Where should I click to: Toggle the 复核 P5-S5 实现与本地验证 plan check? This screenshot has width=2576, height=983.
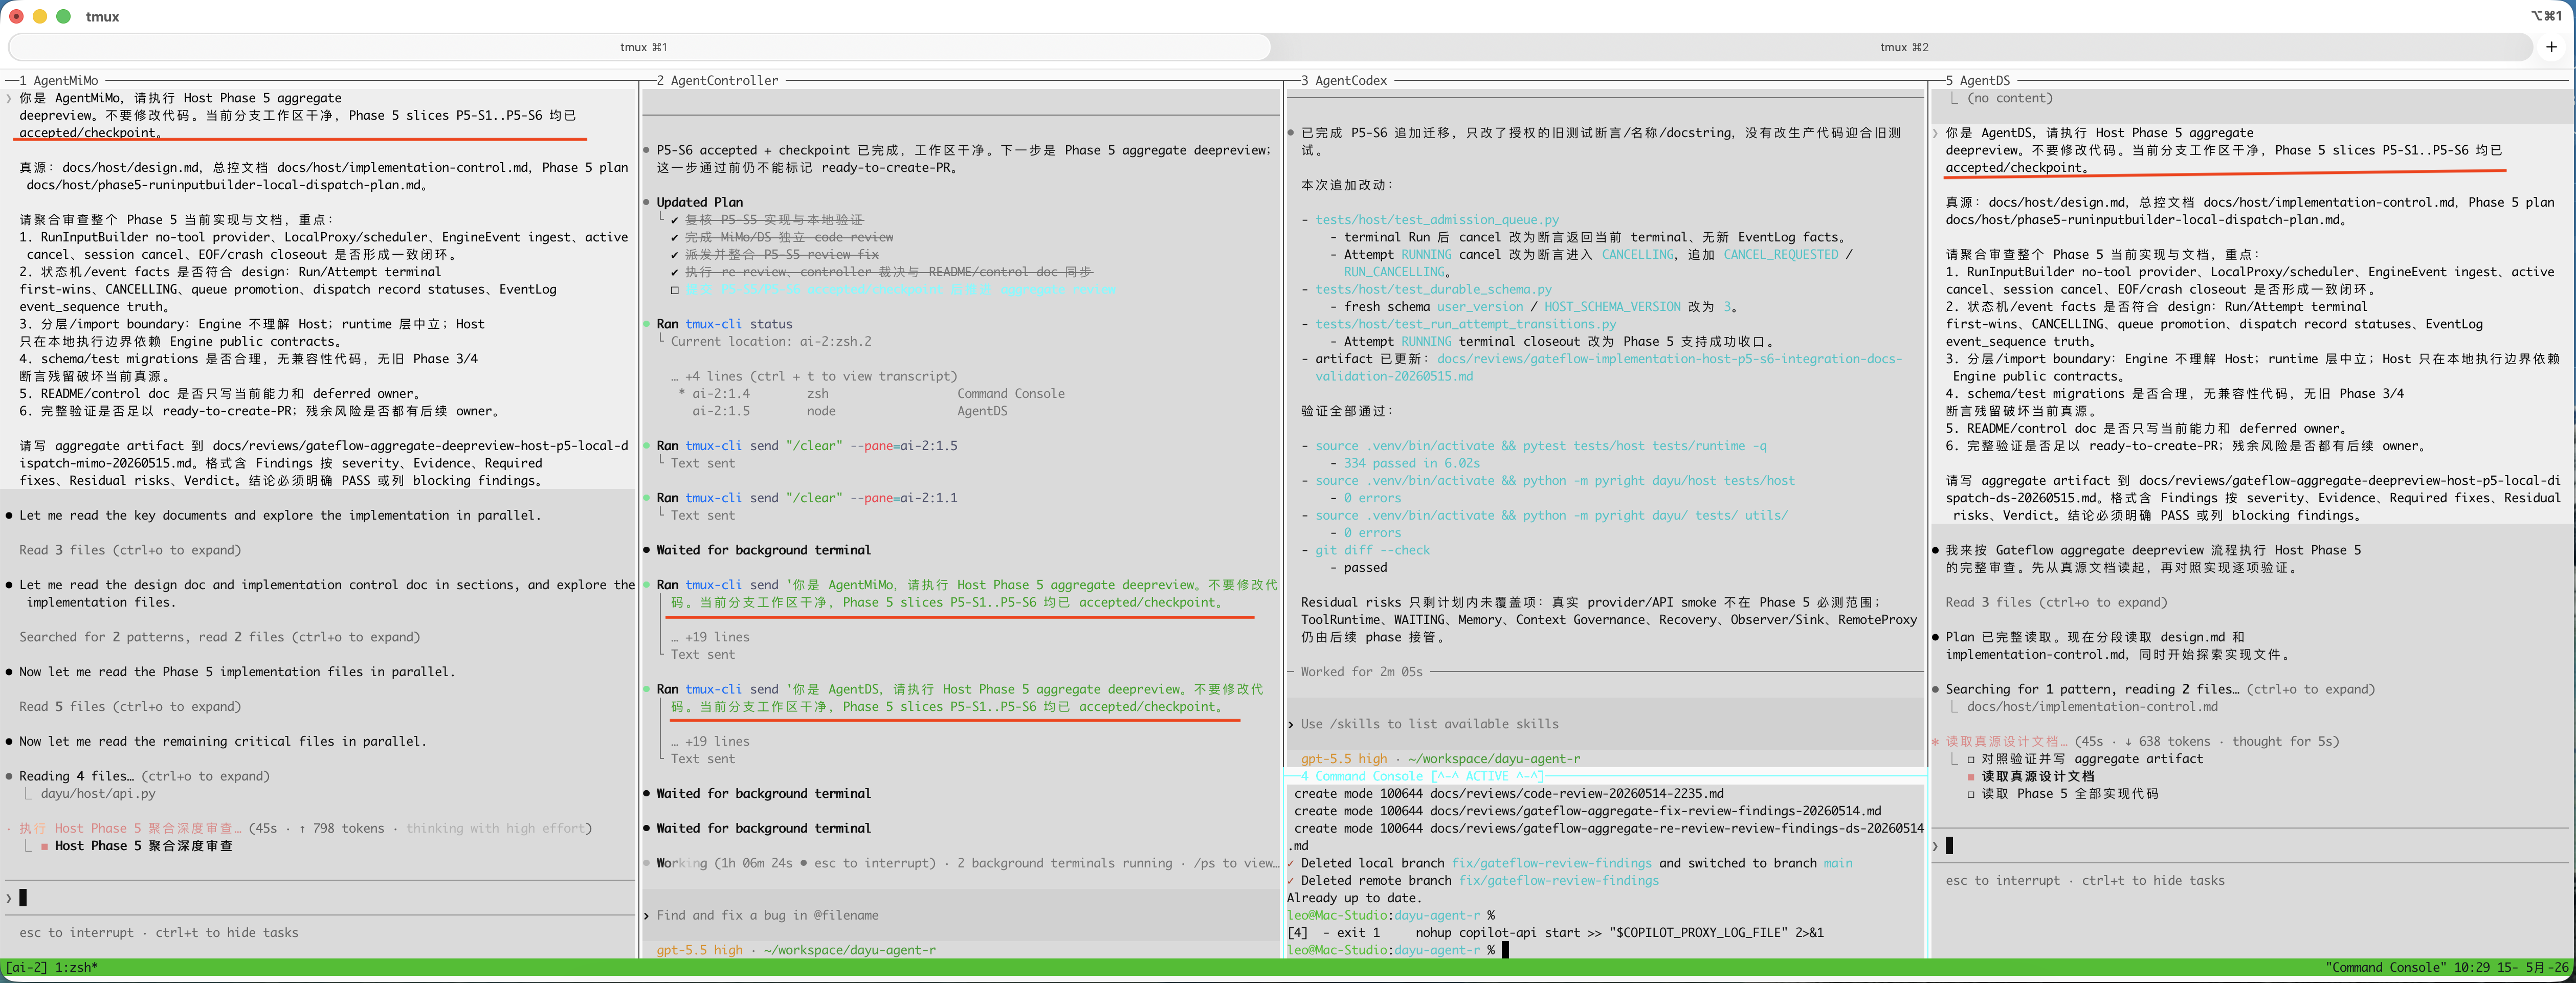click(x=675, y=220)
